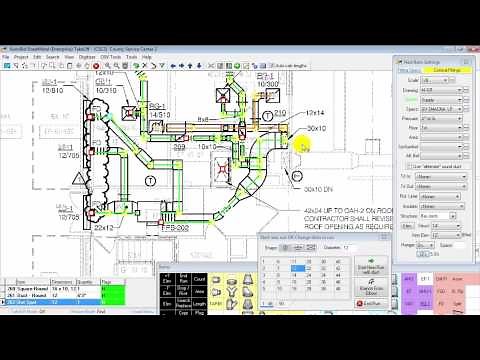
Task: Open the Hanger dropdown
Action: point(426,245)
